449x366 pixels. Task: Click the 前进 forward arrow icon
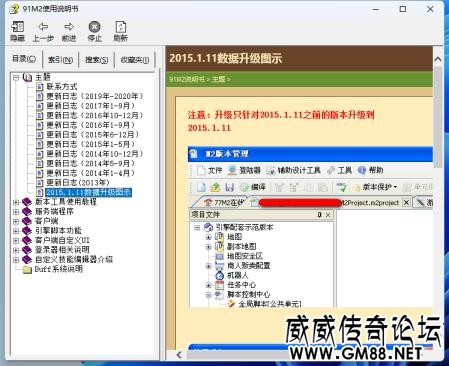click(x=69, y=27)
